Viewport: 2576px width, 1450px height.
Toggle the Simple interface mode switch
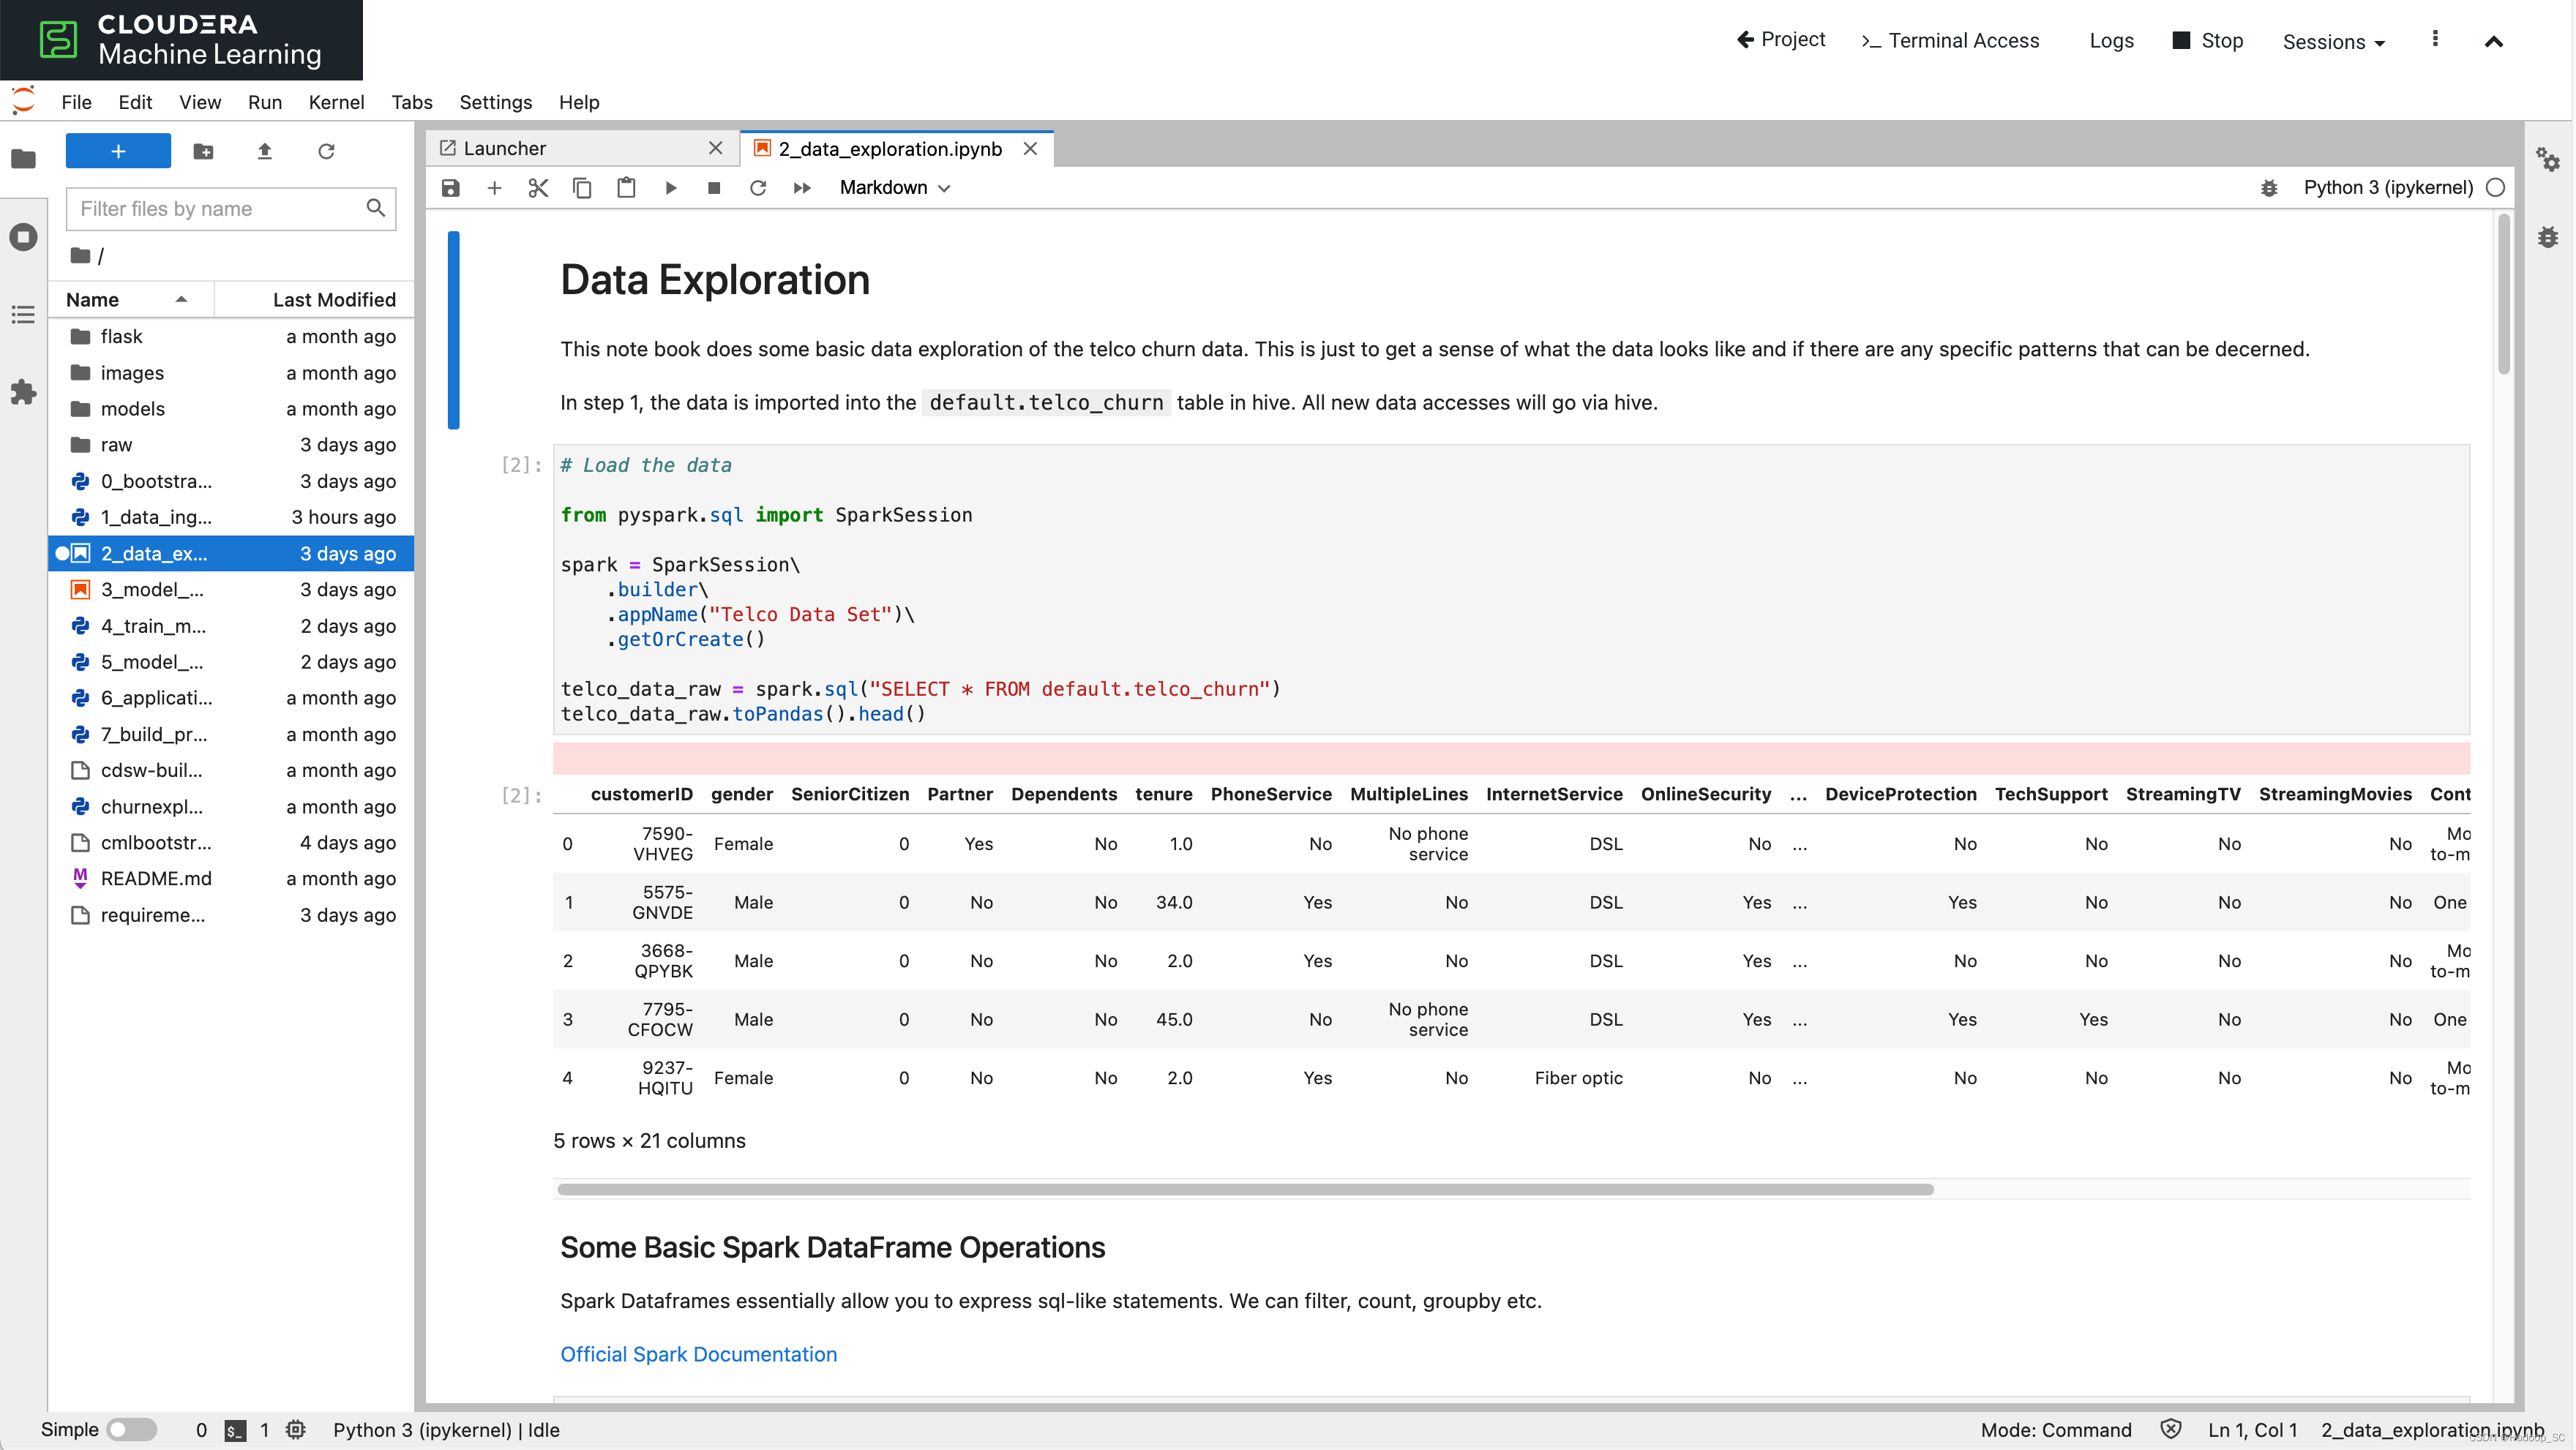pyautogui.click(x=132, y=1429)
